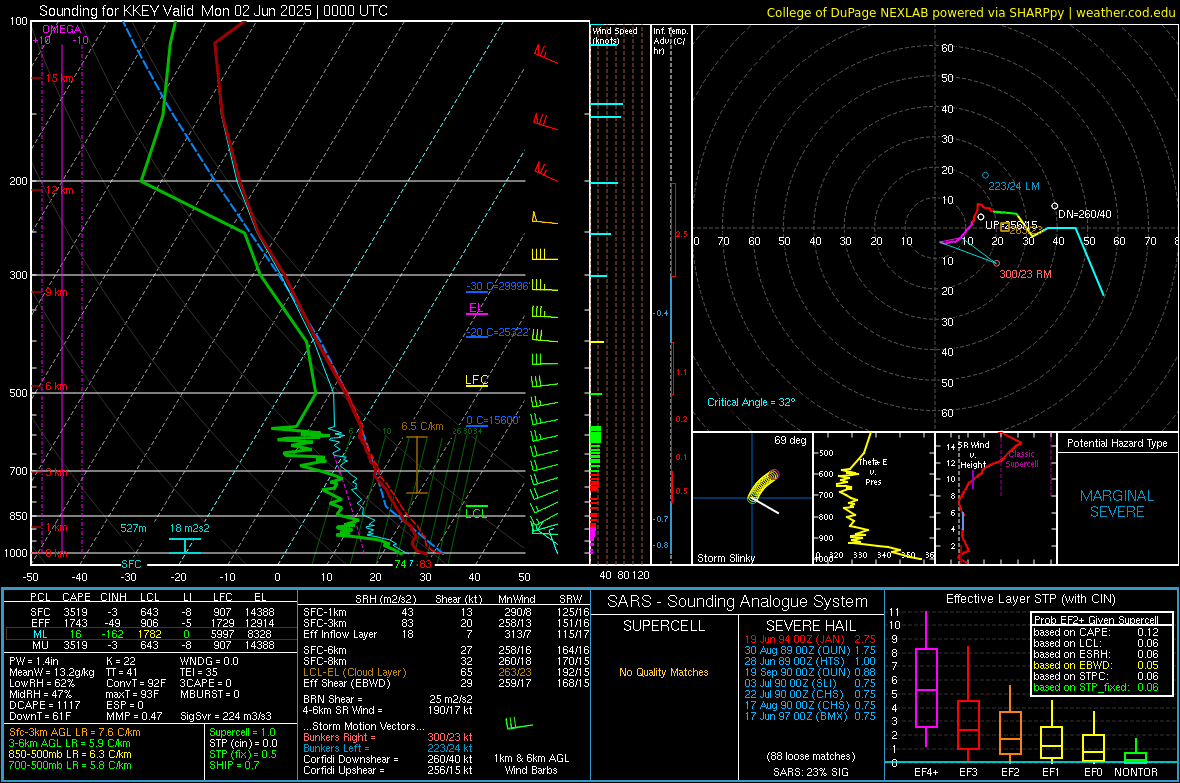Click the 850-500mb LR = 6.3 C/km line
Screen dimensions: 1180x783
70,754
